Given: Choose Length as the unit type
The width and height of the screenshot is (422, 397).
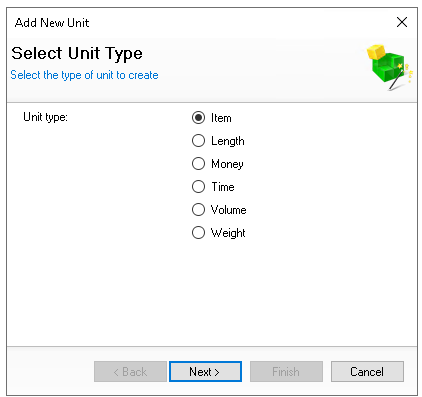Looking at the screenshot, I should [x=198, y=141].
